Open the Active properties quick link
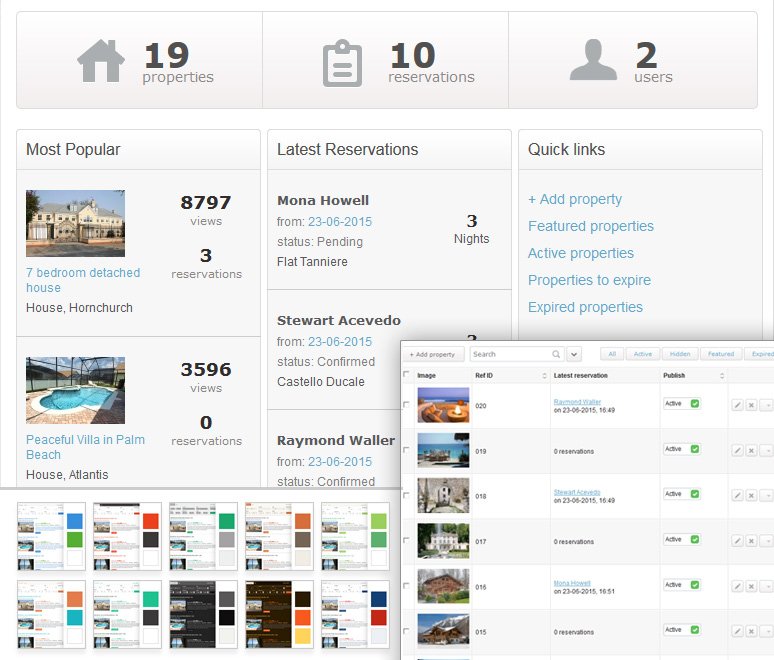This screenshot has width=774, height=660. (581, 253)
